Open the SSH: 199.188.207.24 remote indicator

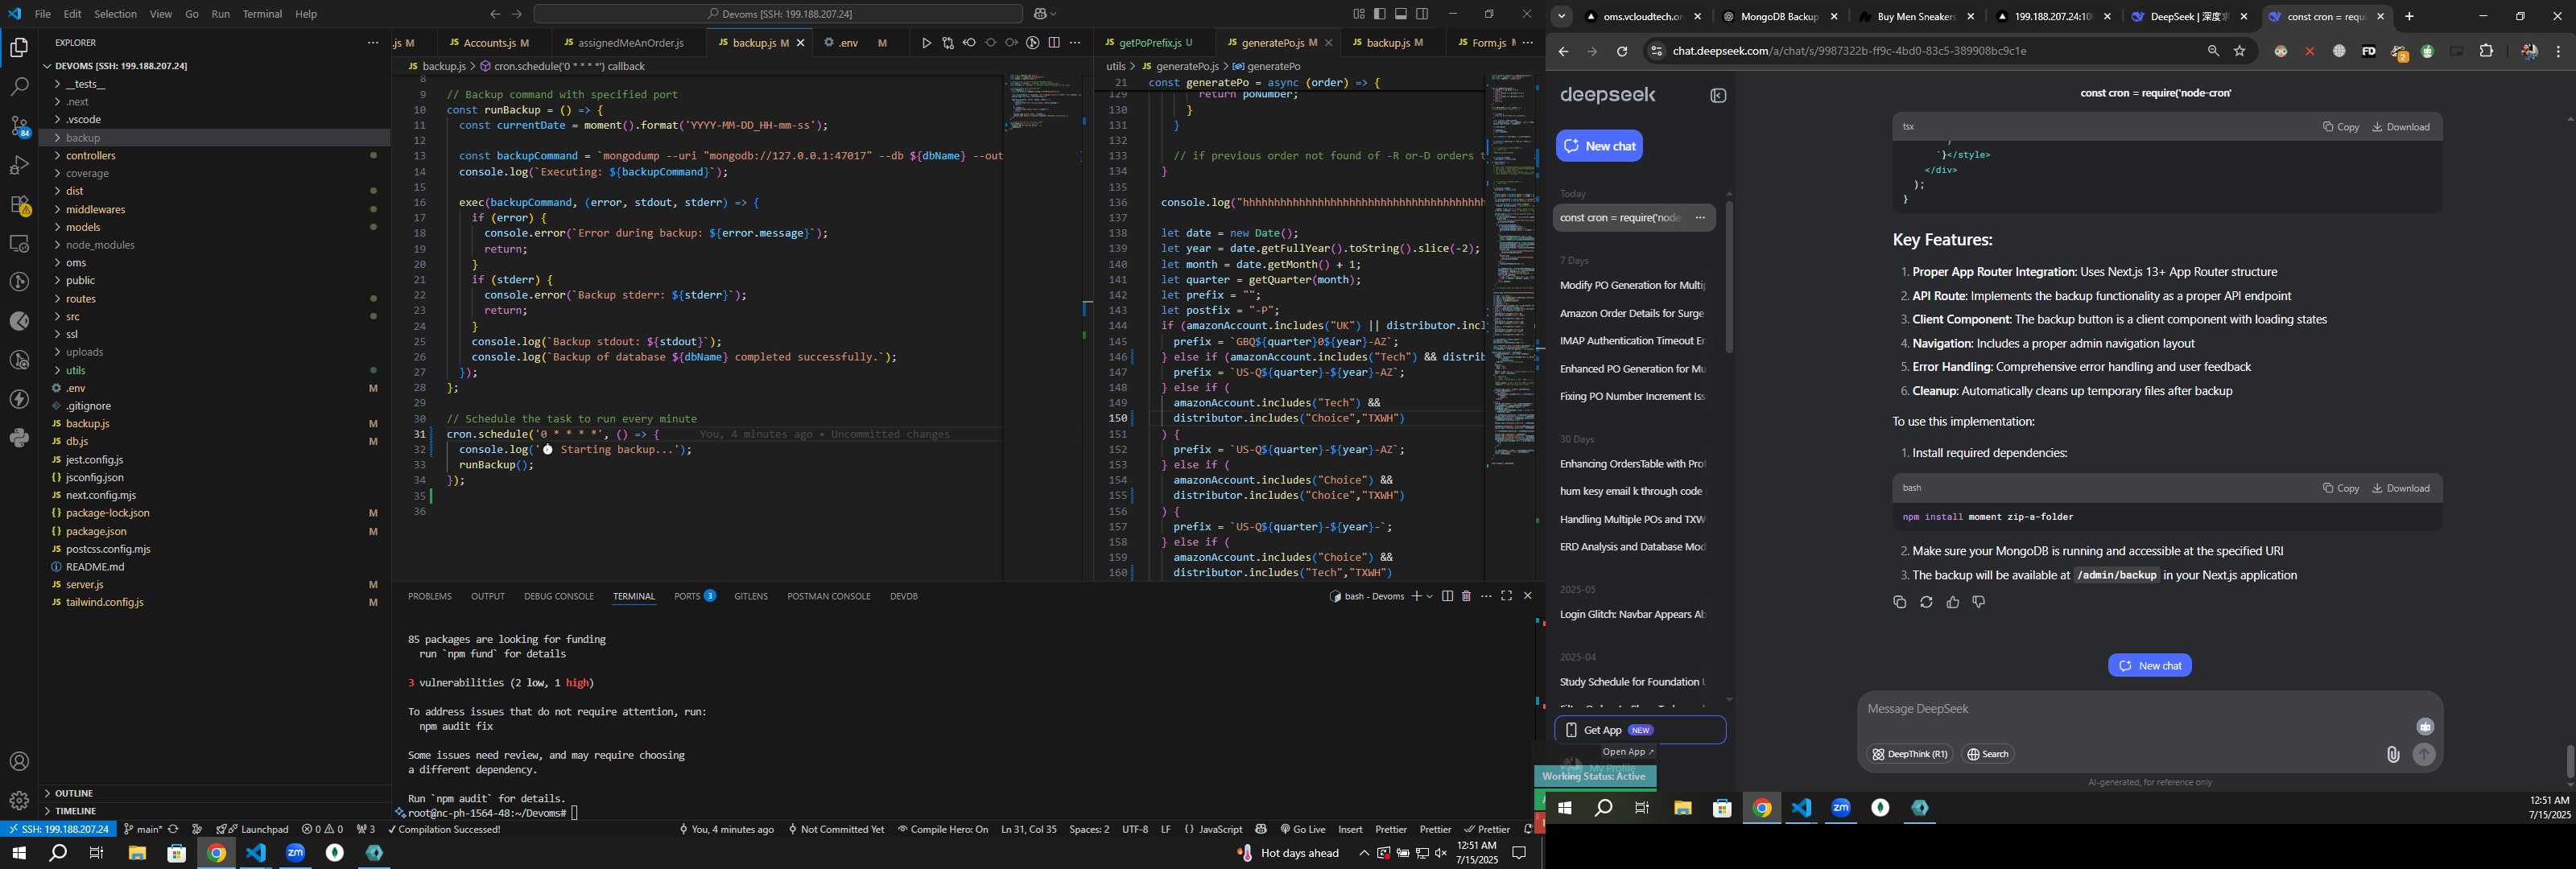(x=58, y=829)
